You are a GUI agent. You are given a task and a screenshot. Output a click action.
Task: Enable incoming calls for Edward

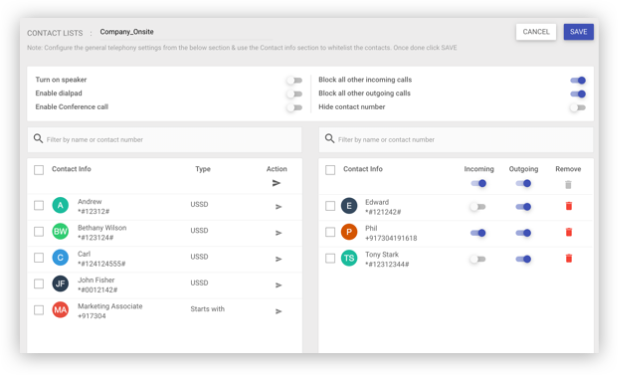pyautogui.click(x=478, y=206)
